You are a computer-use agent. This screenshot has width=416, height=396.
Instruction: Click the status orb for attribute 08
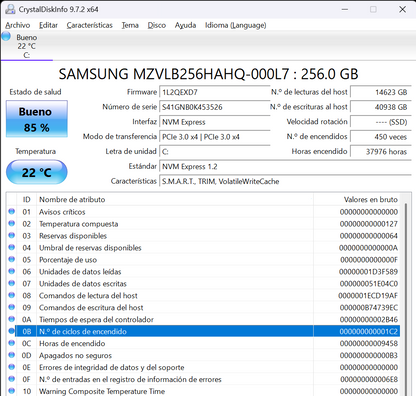click(12, 295)
